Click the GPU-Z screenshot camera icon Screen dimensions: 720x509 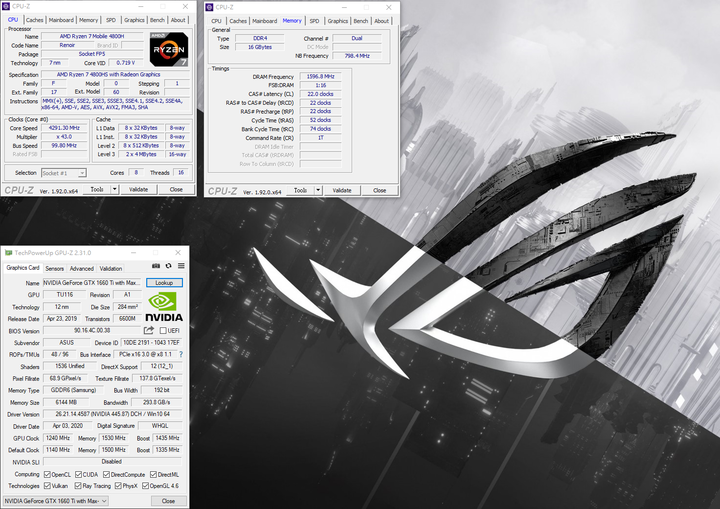pyautogui.click(x=156, y=266)
